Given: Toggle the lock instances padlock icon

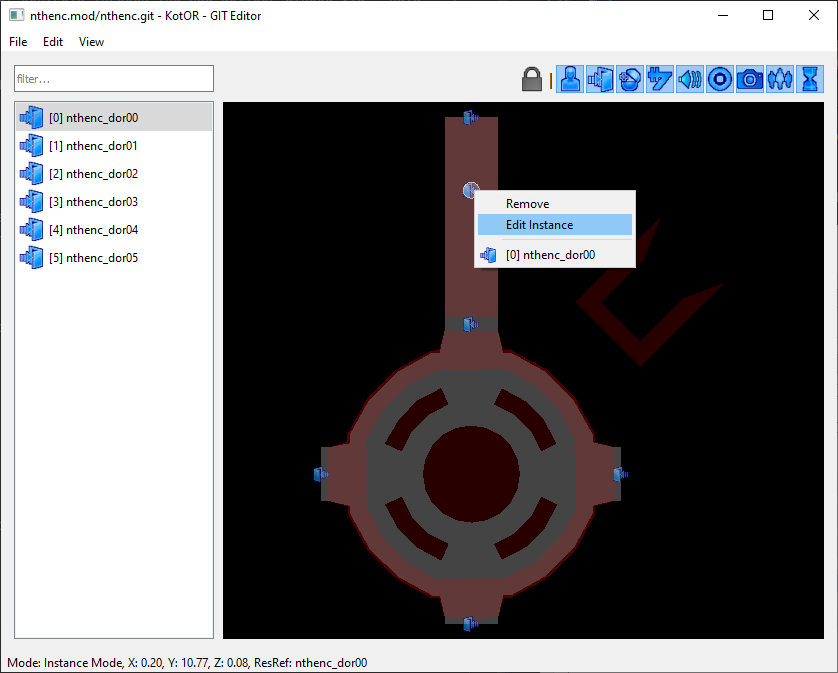Looking at the screenshot, I should pyautogui.click(x=531, y=79).
